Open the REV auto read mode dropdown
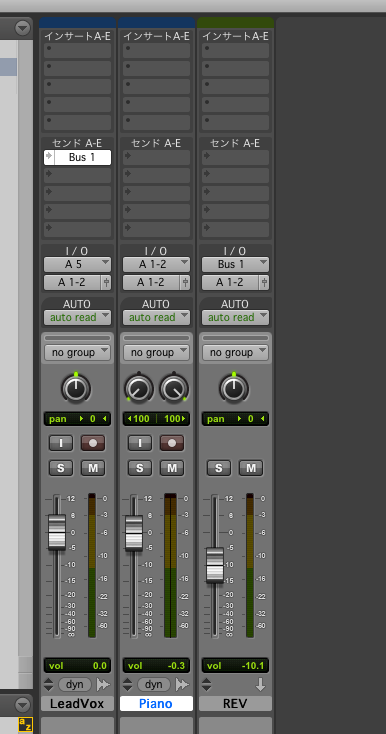The image size is (386, 734). tap(235, 317)
